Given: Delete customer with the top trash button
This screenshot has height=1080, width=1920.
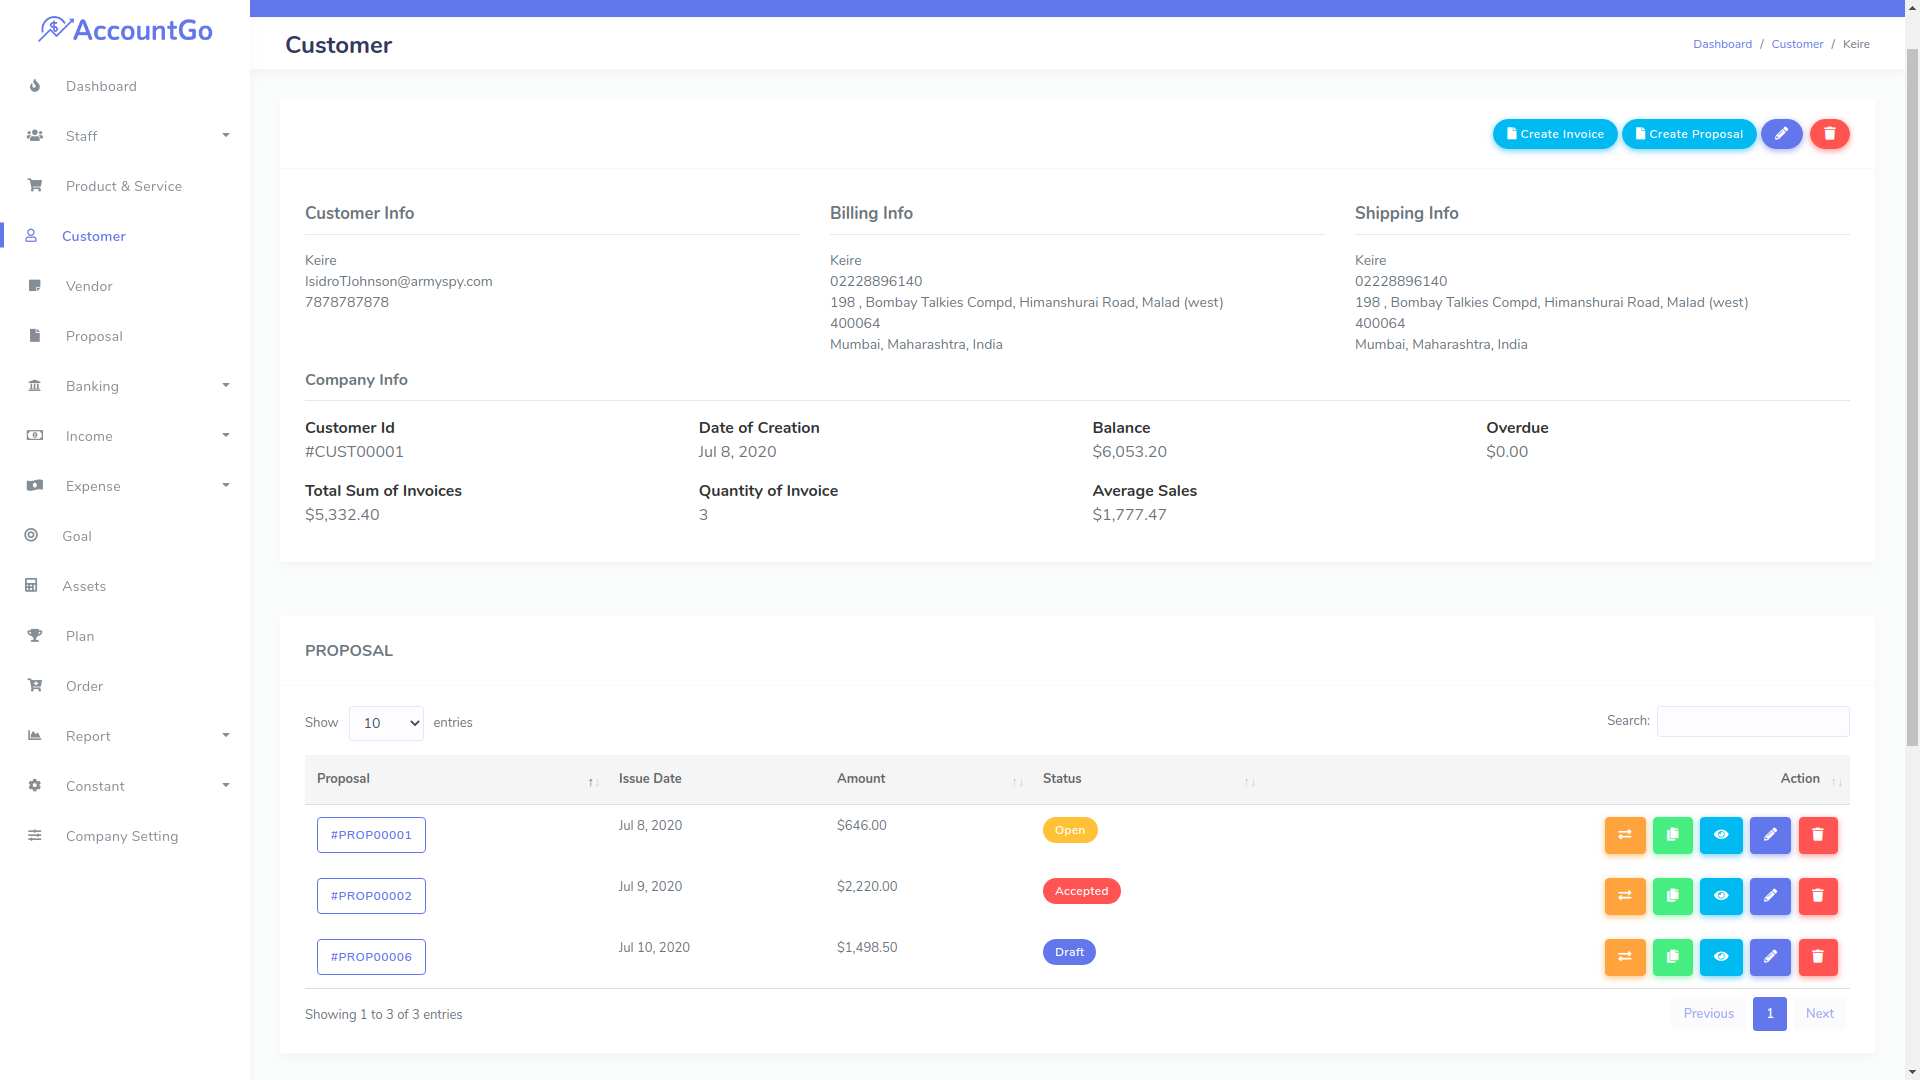Looking at the screenshot, I should pos(1830,134).
